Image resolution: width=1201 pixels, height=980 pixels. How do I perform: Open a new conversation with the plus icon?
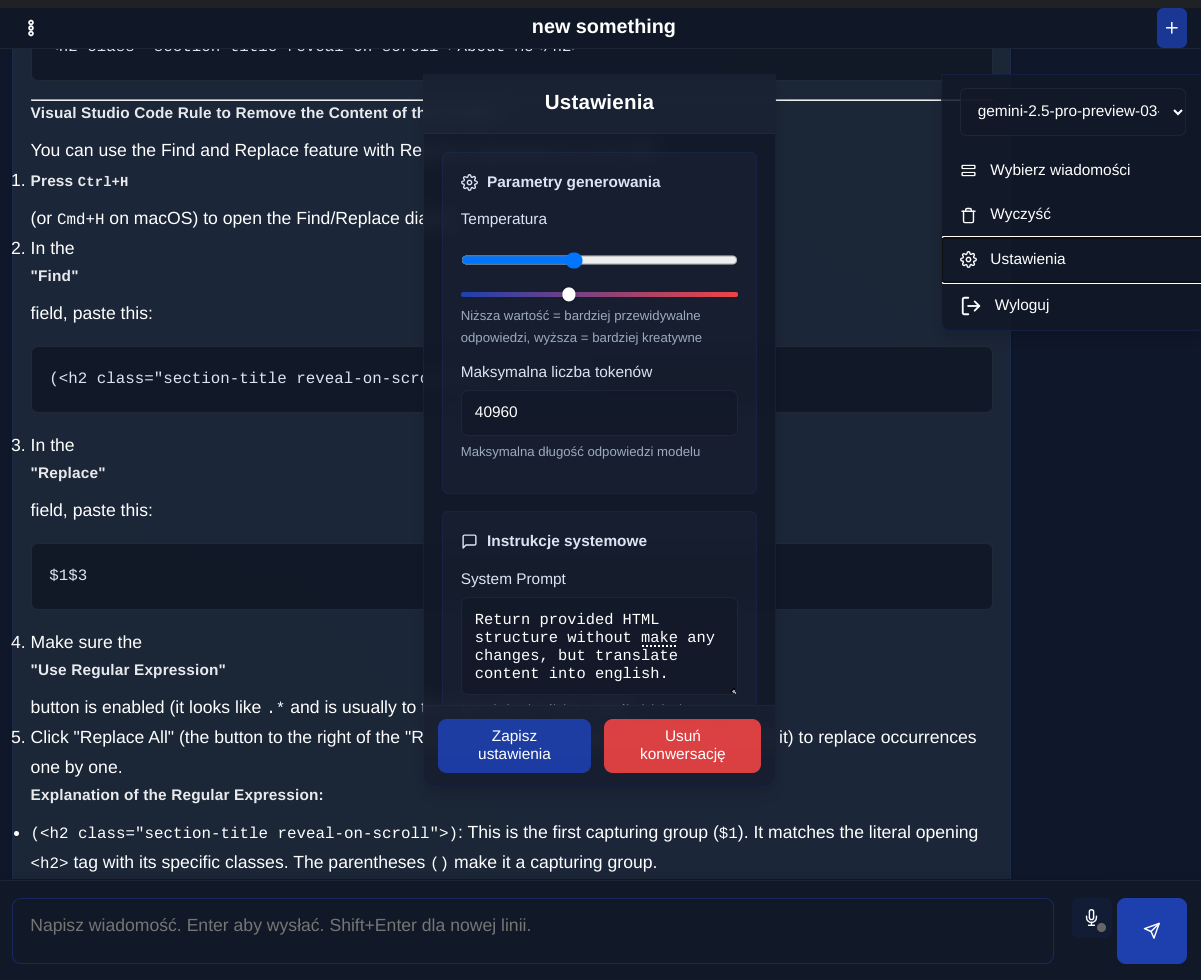(x=1171, y=28)
